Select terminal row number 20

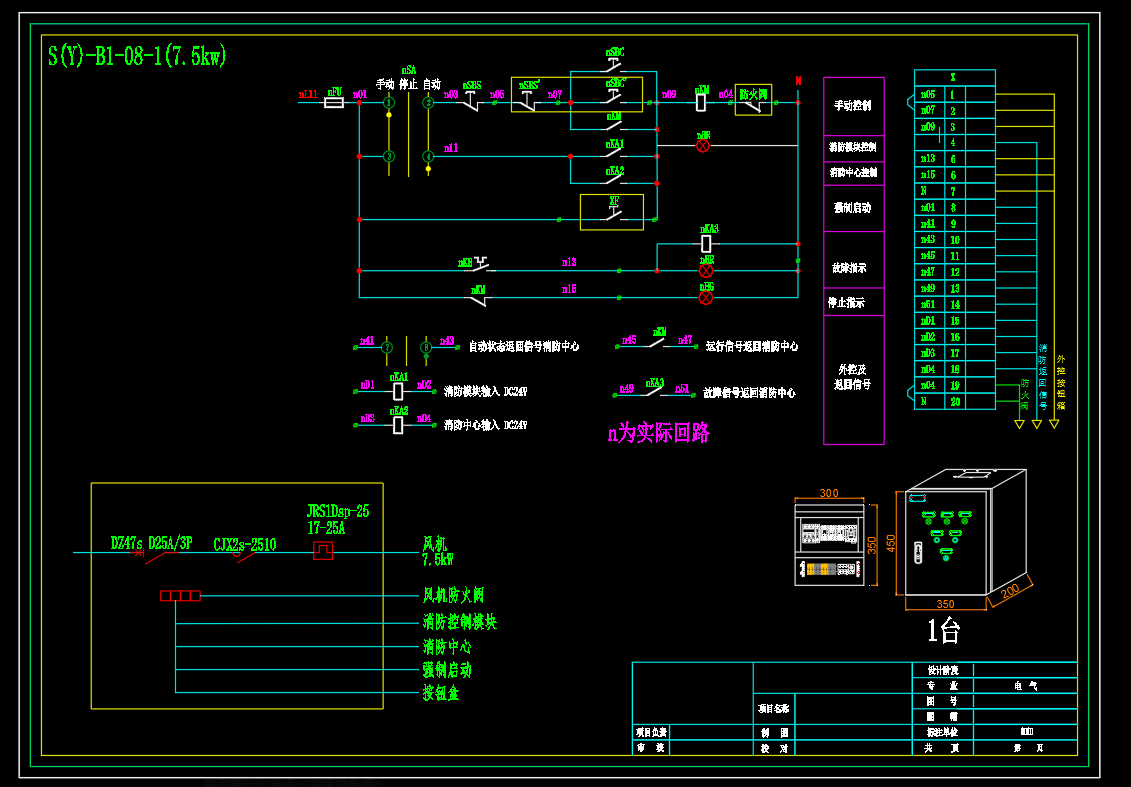954,401
